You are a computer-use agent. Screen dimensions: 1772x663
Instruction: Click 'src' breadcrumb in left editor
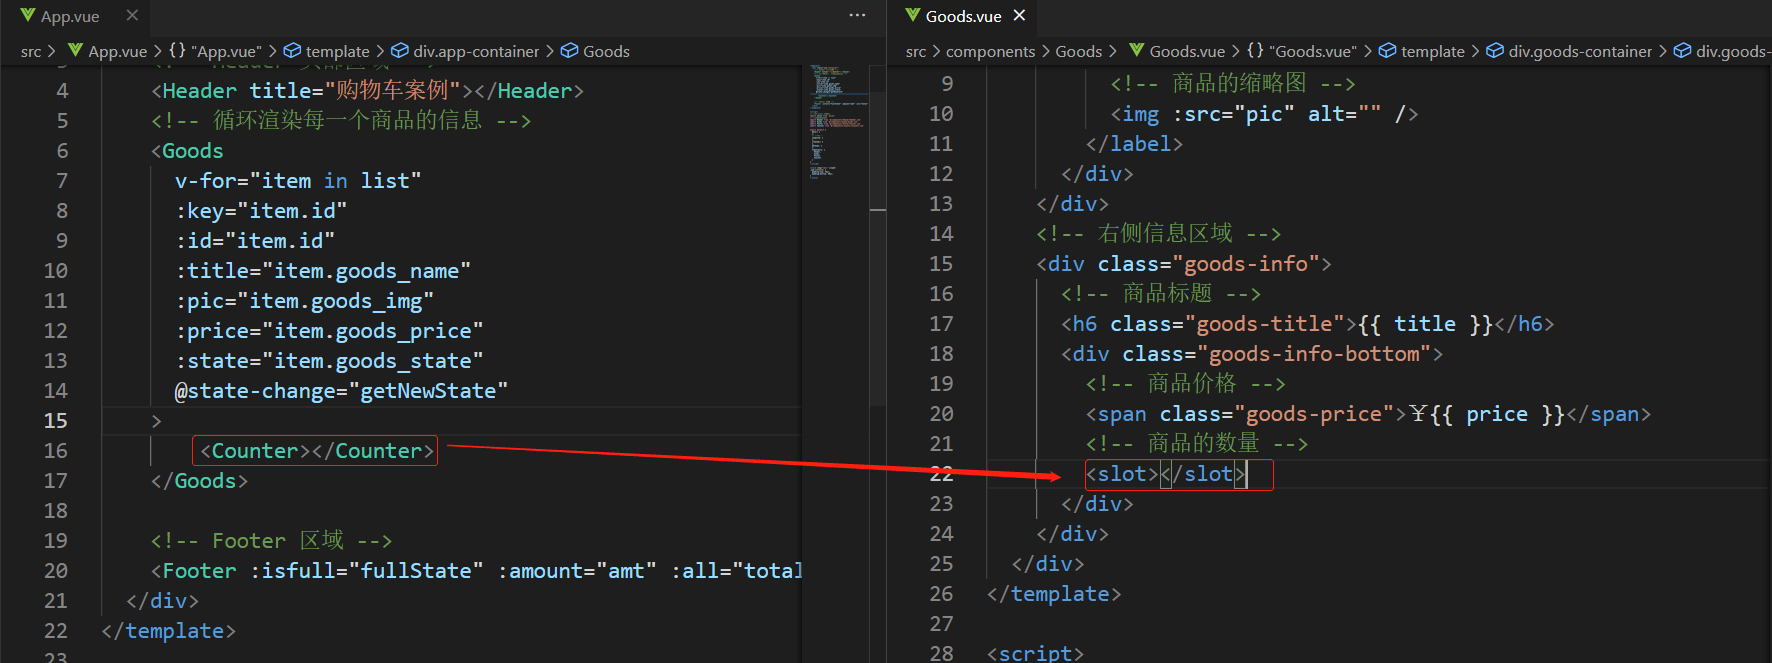coord(31,51)
